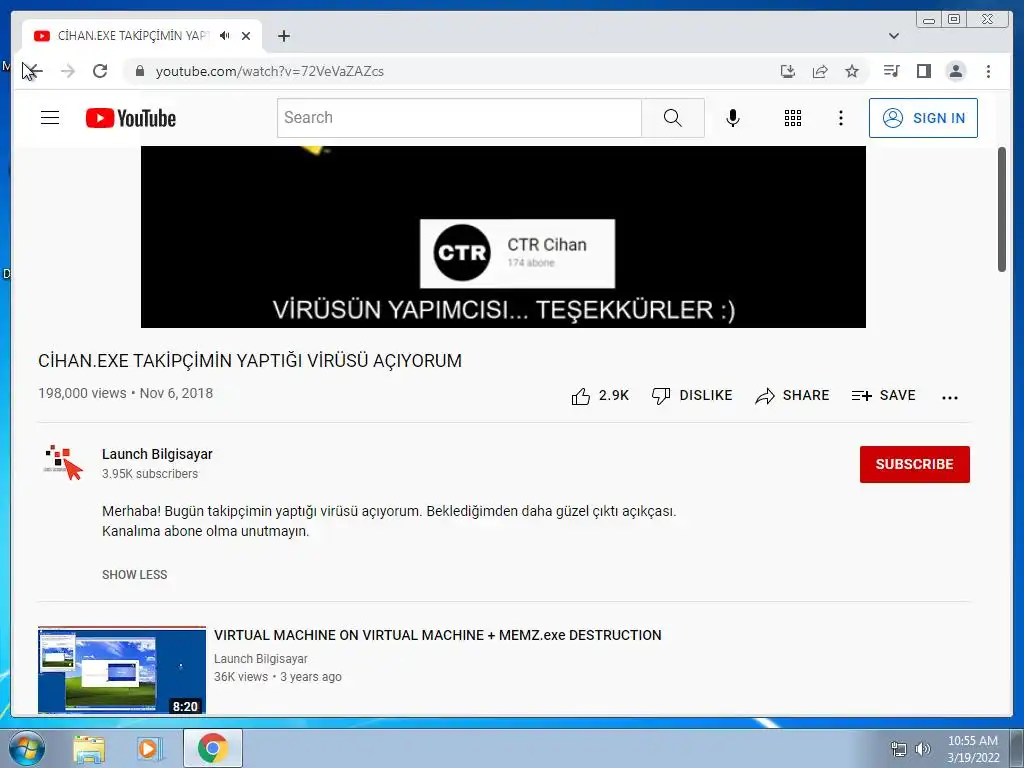
Task: Click the YouTube search field
Action: click(460, 118)
